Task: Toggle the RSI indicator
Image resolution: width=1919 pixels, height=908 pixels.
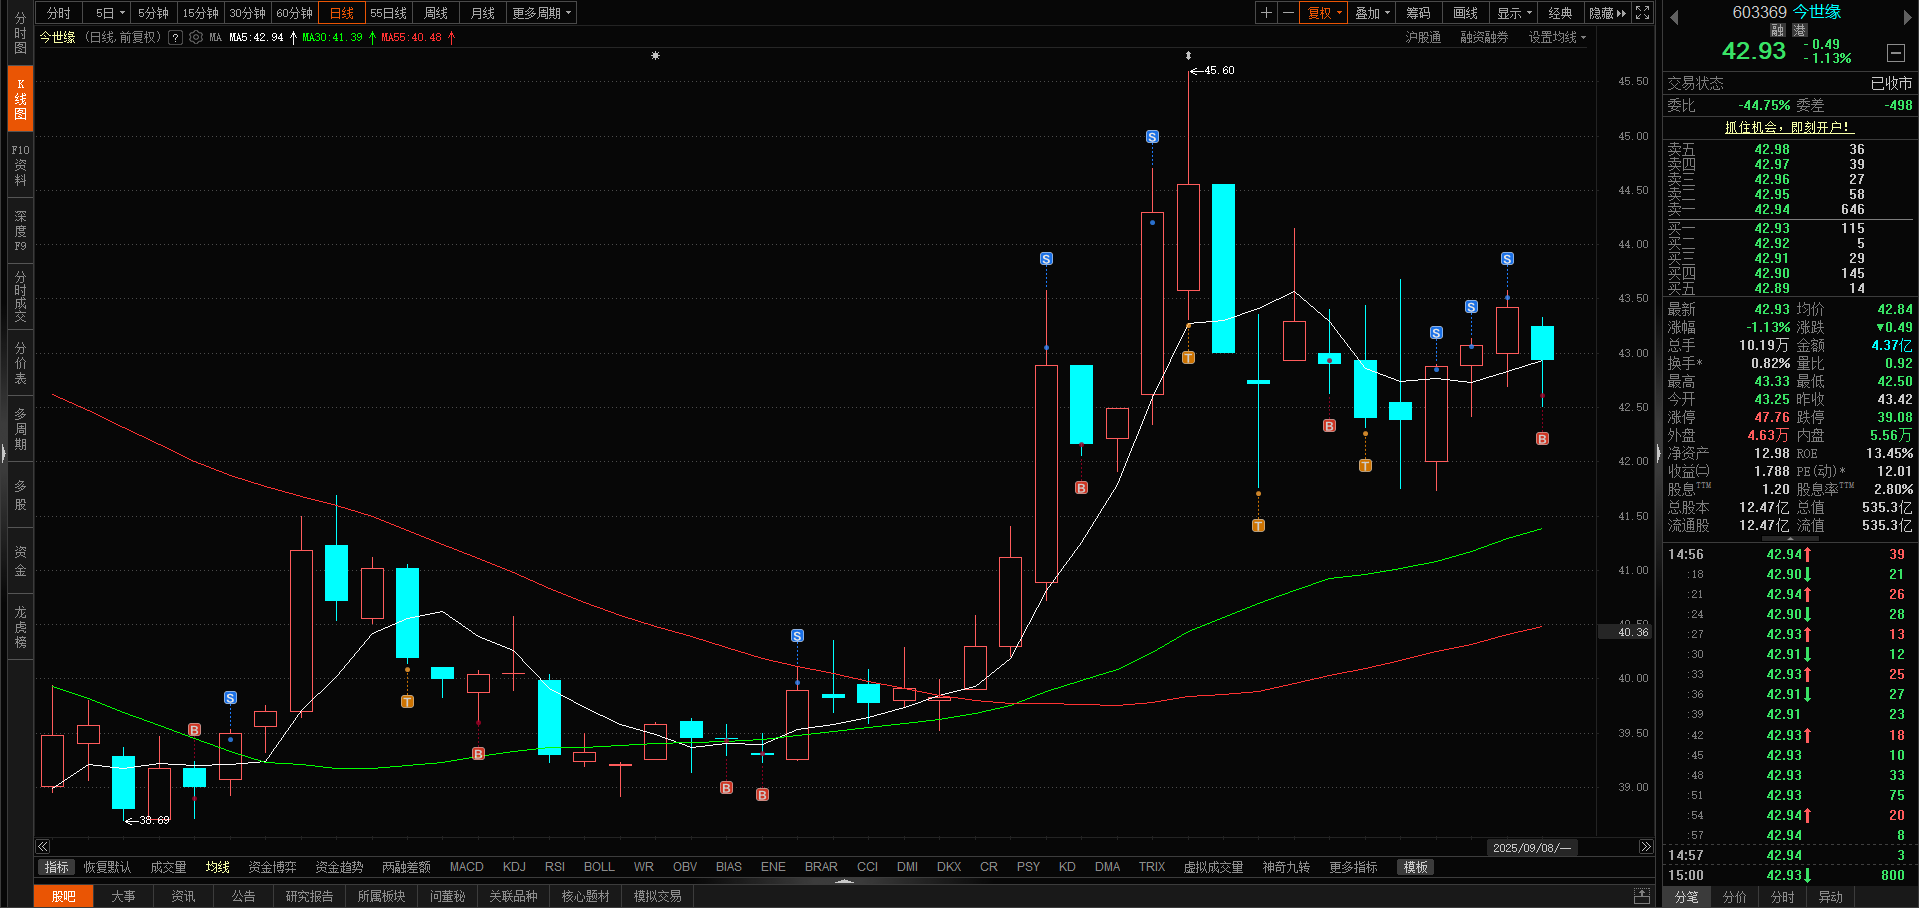Action: (x=555, y=867)
